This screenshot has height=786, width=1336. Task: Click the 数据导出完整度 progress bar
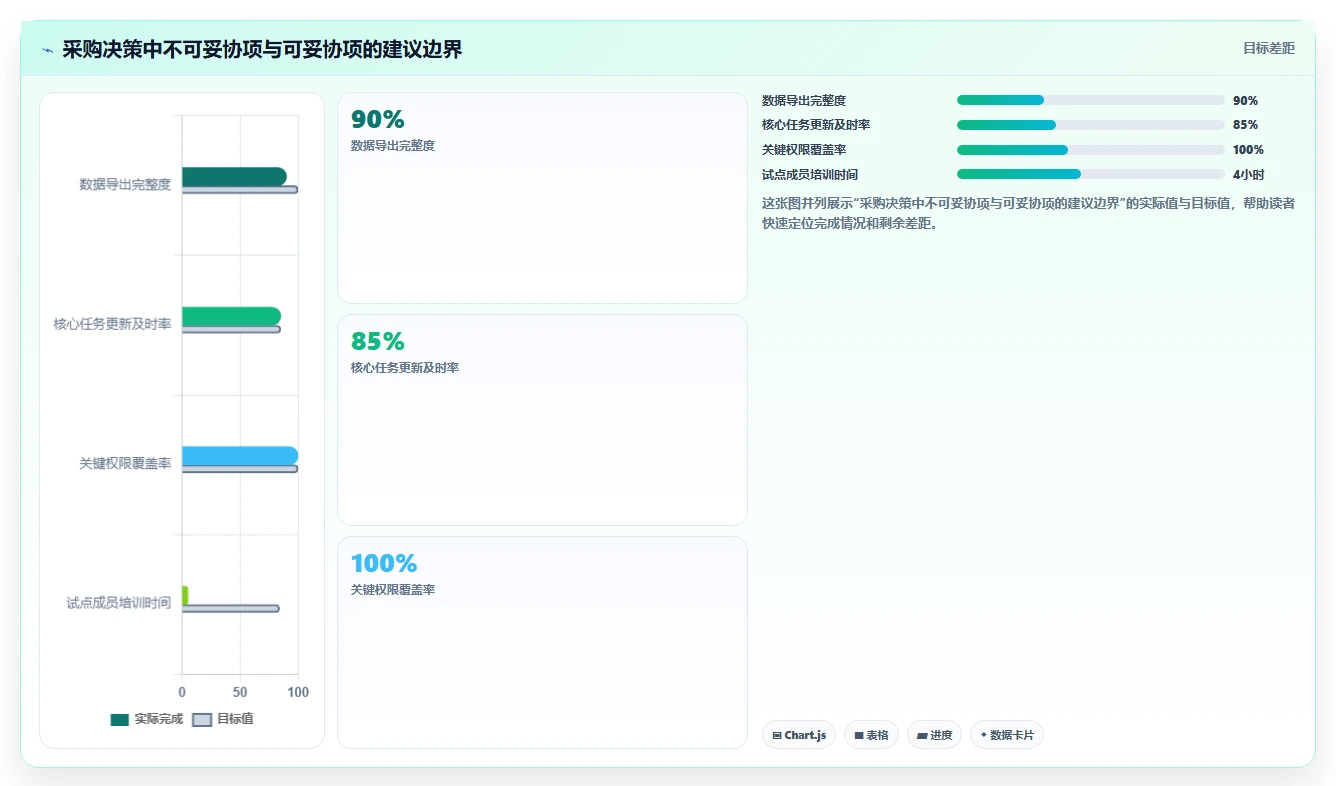point(1090,100)
